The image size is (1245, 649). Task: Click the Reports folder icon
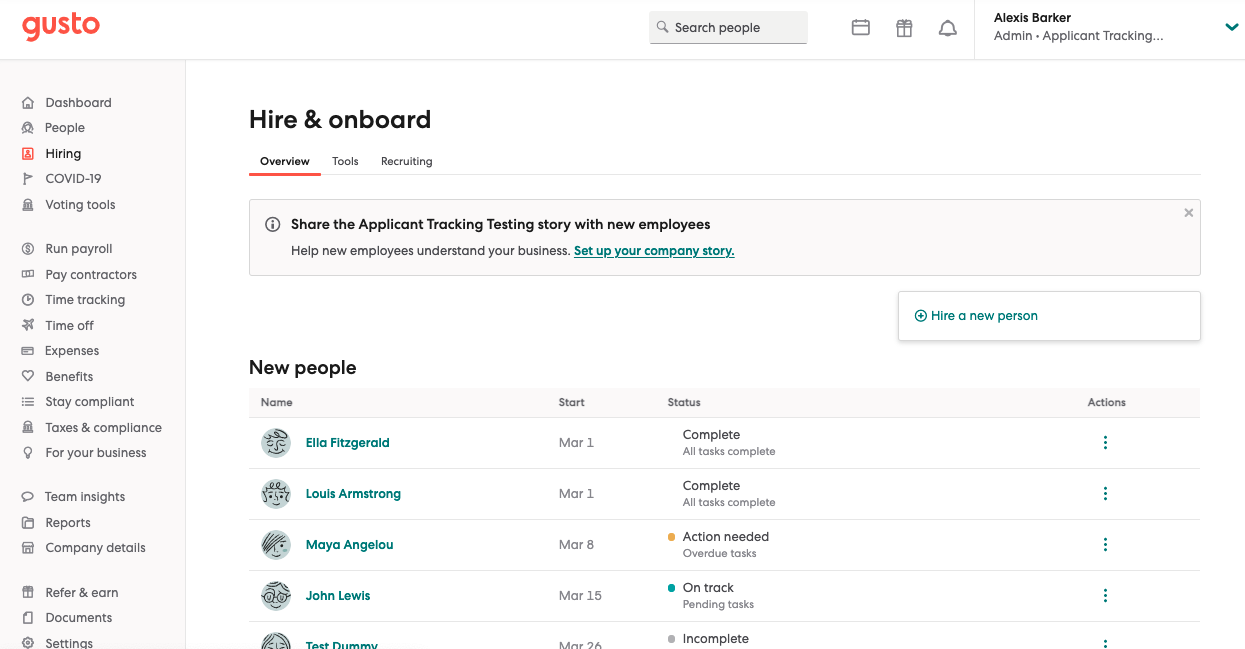point(28,523)
